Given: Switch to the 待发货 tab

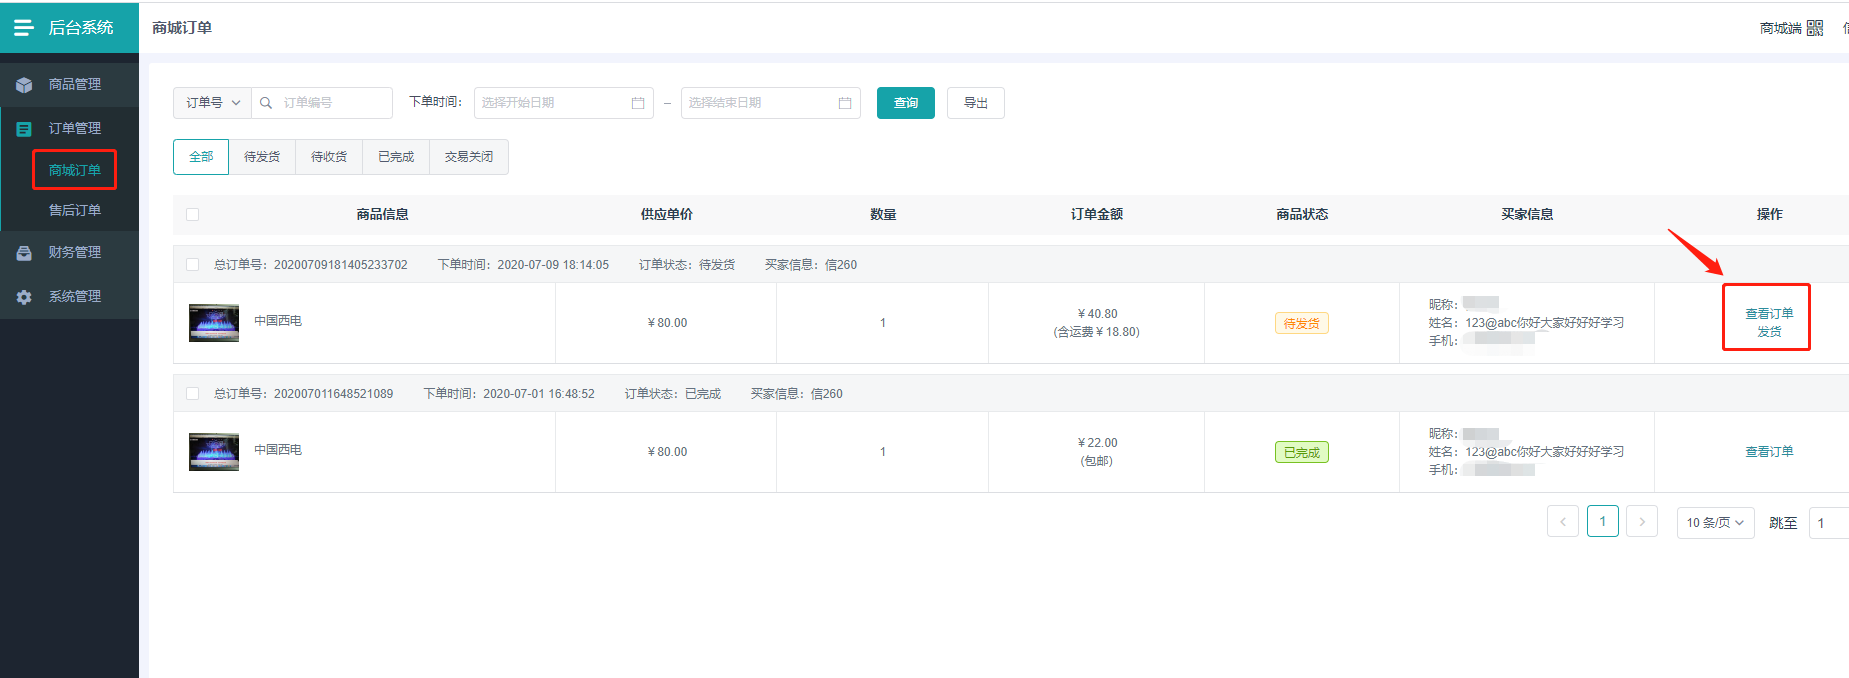Looking at the screenshot, I should pyautogui.click(x=262, y=157).
